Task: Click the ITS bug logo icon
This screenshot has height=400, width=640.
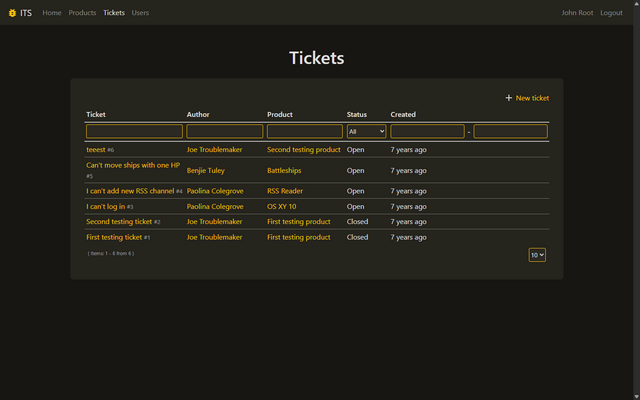Action: point(12,13)
